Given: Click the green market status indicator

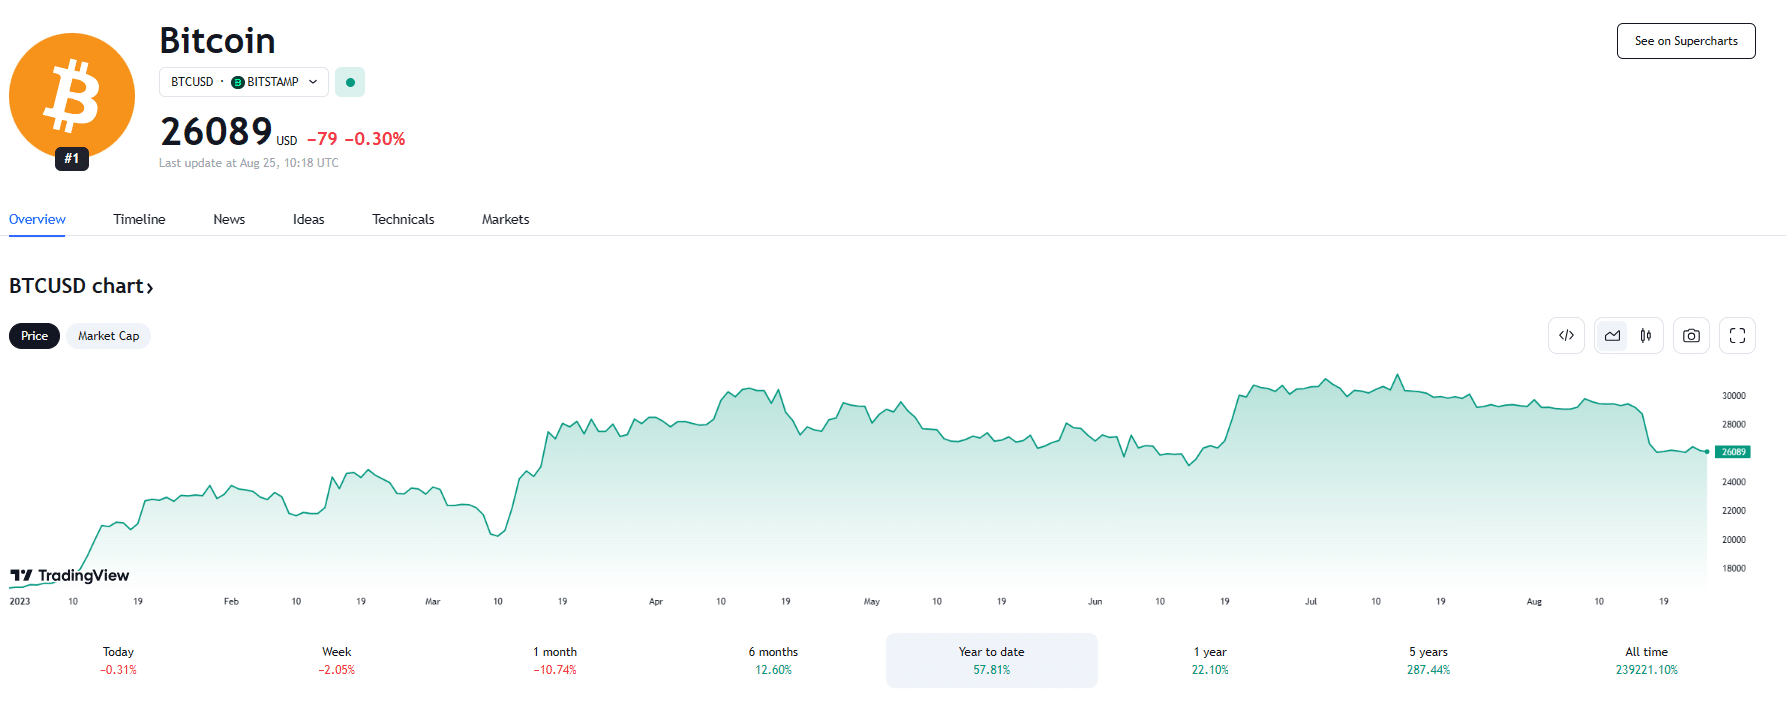Looking at the screenshot, I should [350, 82].
